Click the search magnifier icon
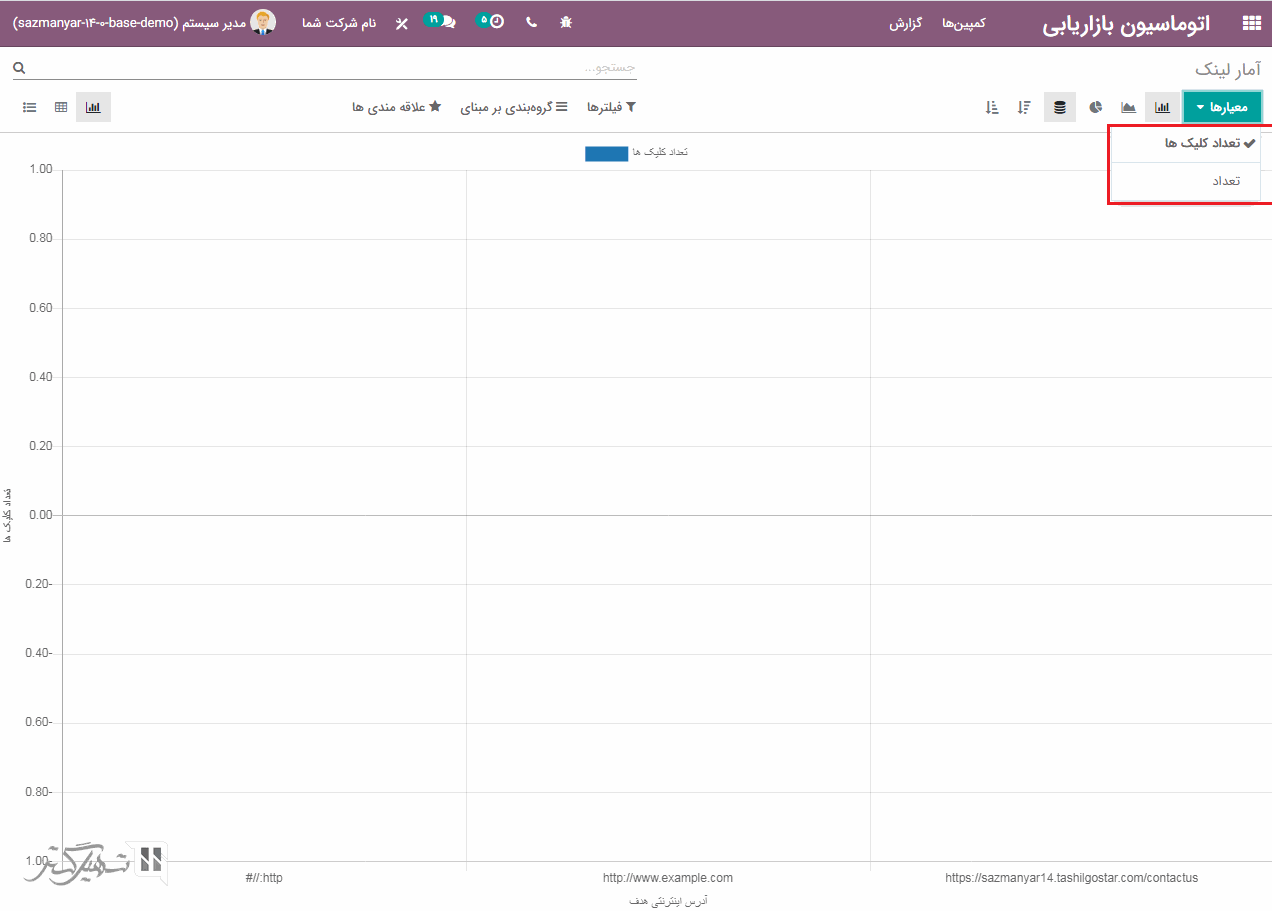Image resolution: width=1272 pixels, height=911 pixels. [x=19, y=68]
